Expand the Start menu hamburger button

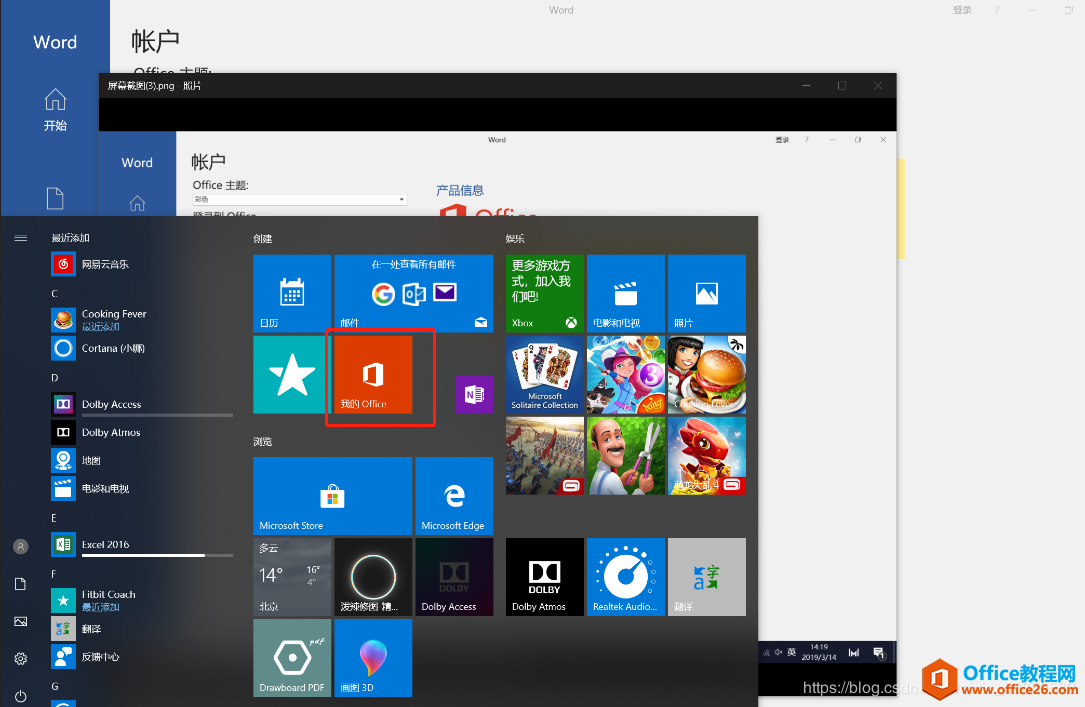[x=21, y=238]
